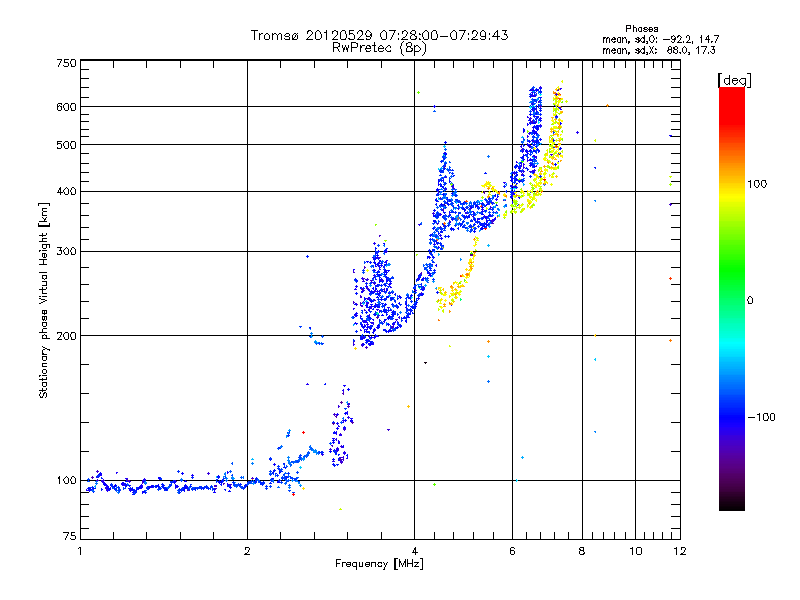Click the 'Stationary phase Virtual Height [km]' label
Viewport: 800px width, 600px height.
coord(44,300)
